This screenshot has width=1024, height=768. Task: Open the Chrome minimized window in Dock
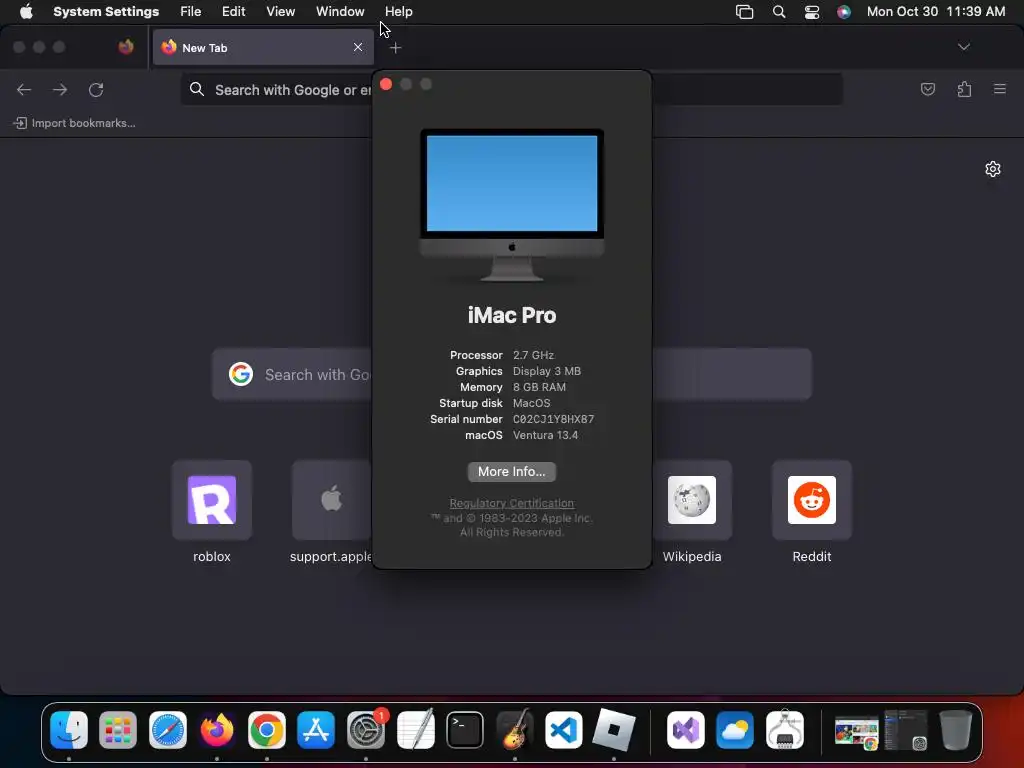857,732
